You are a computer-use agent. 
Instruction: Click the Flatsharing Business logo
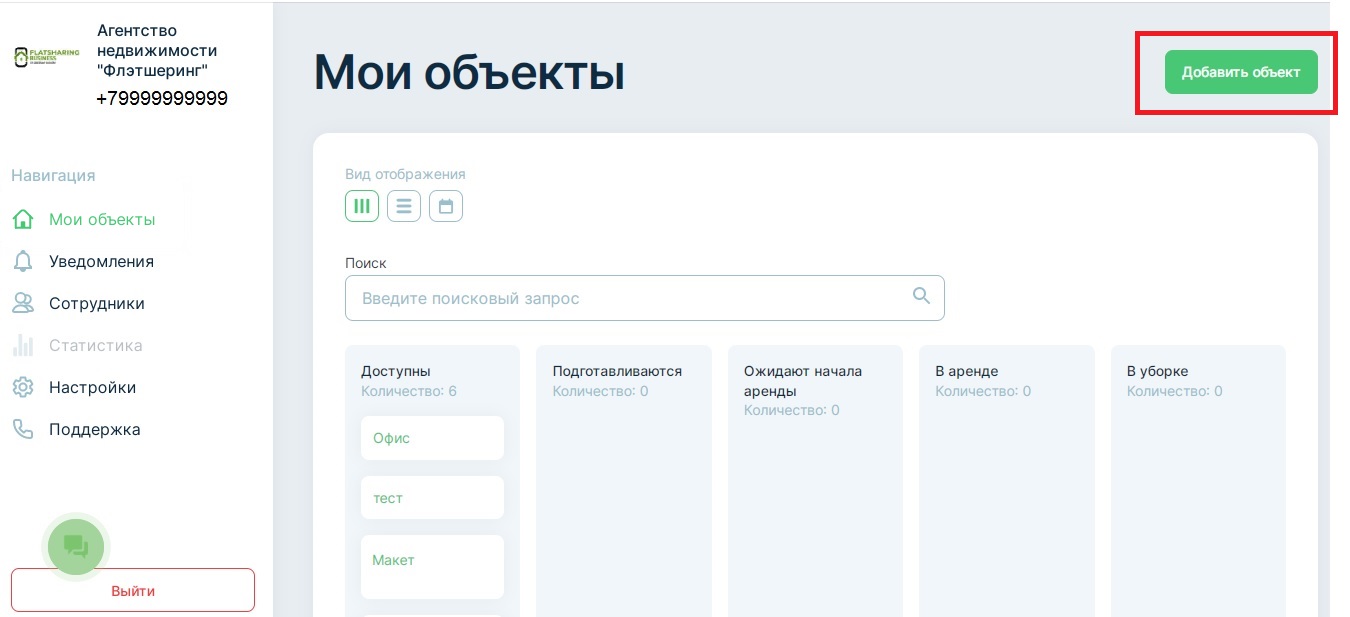pos(47,57)
